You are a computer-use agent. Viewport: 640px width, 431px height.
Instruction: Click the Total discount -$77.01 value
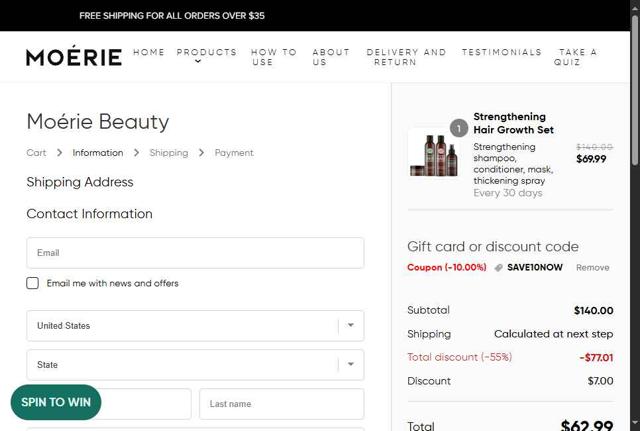(596, 358)
